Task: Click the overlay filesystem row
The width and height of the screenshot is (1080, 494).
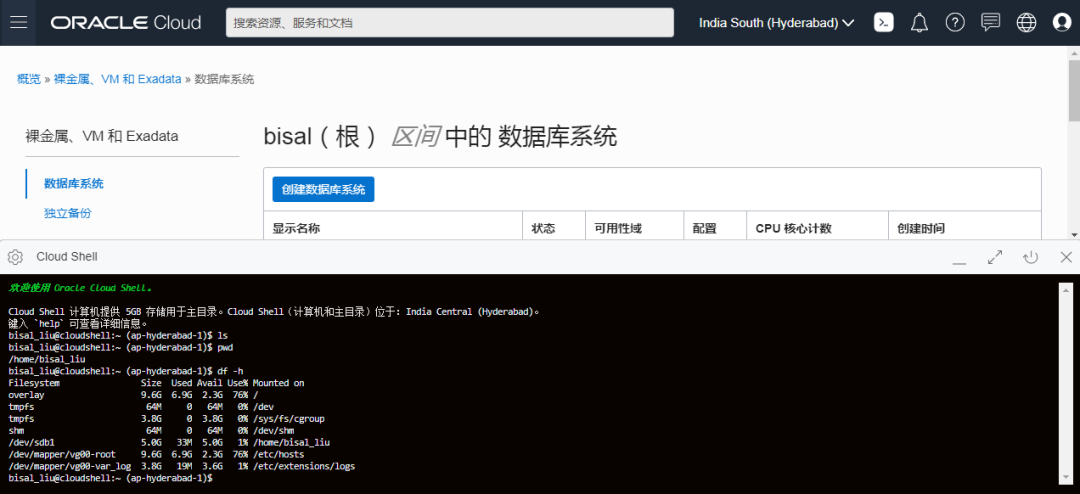Action: [x=134, y=395]
